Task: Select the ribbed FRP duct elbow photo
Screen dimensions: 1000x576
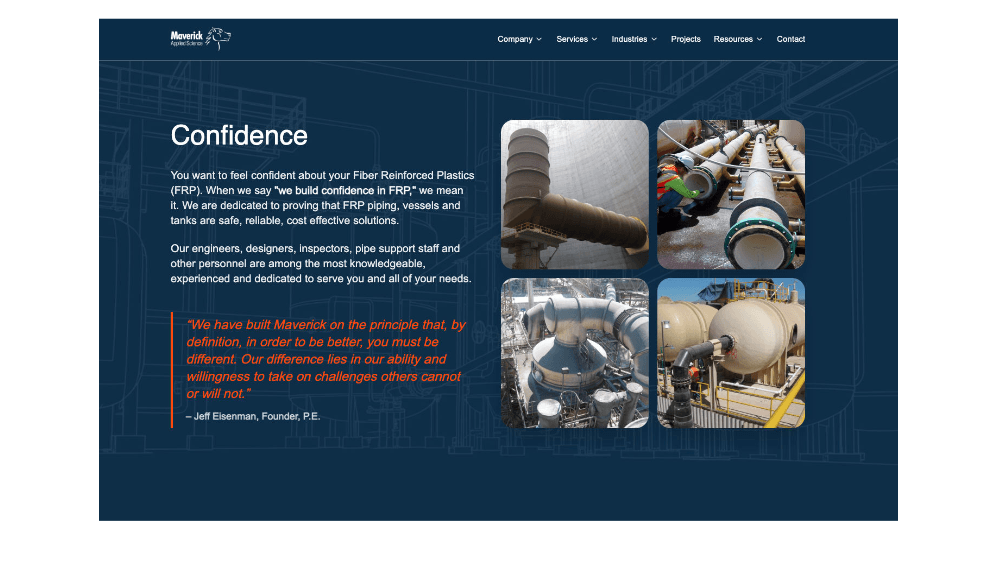Action: point(575,195)
